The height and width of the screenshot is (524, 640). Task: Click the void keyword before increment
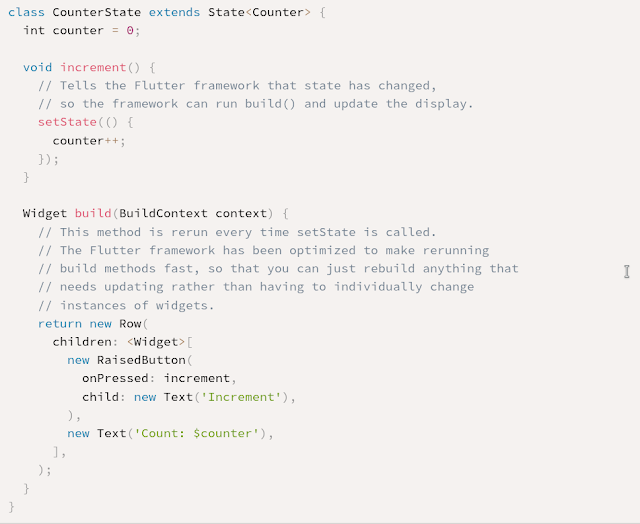tap(38, 67)
